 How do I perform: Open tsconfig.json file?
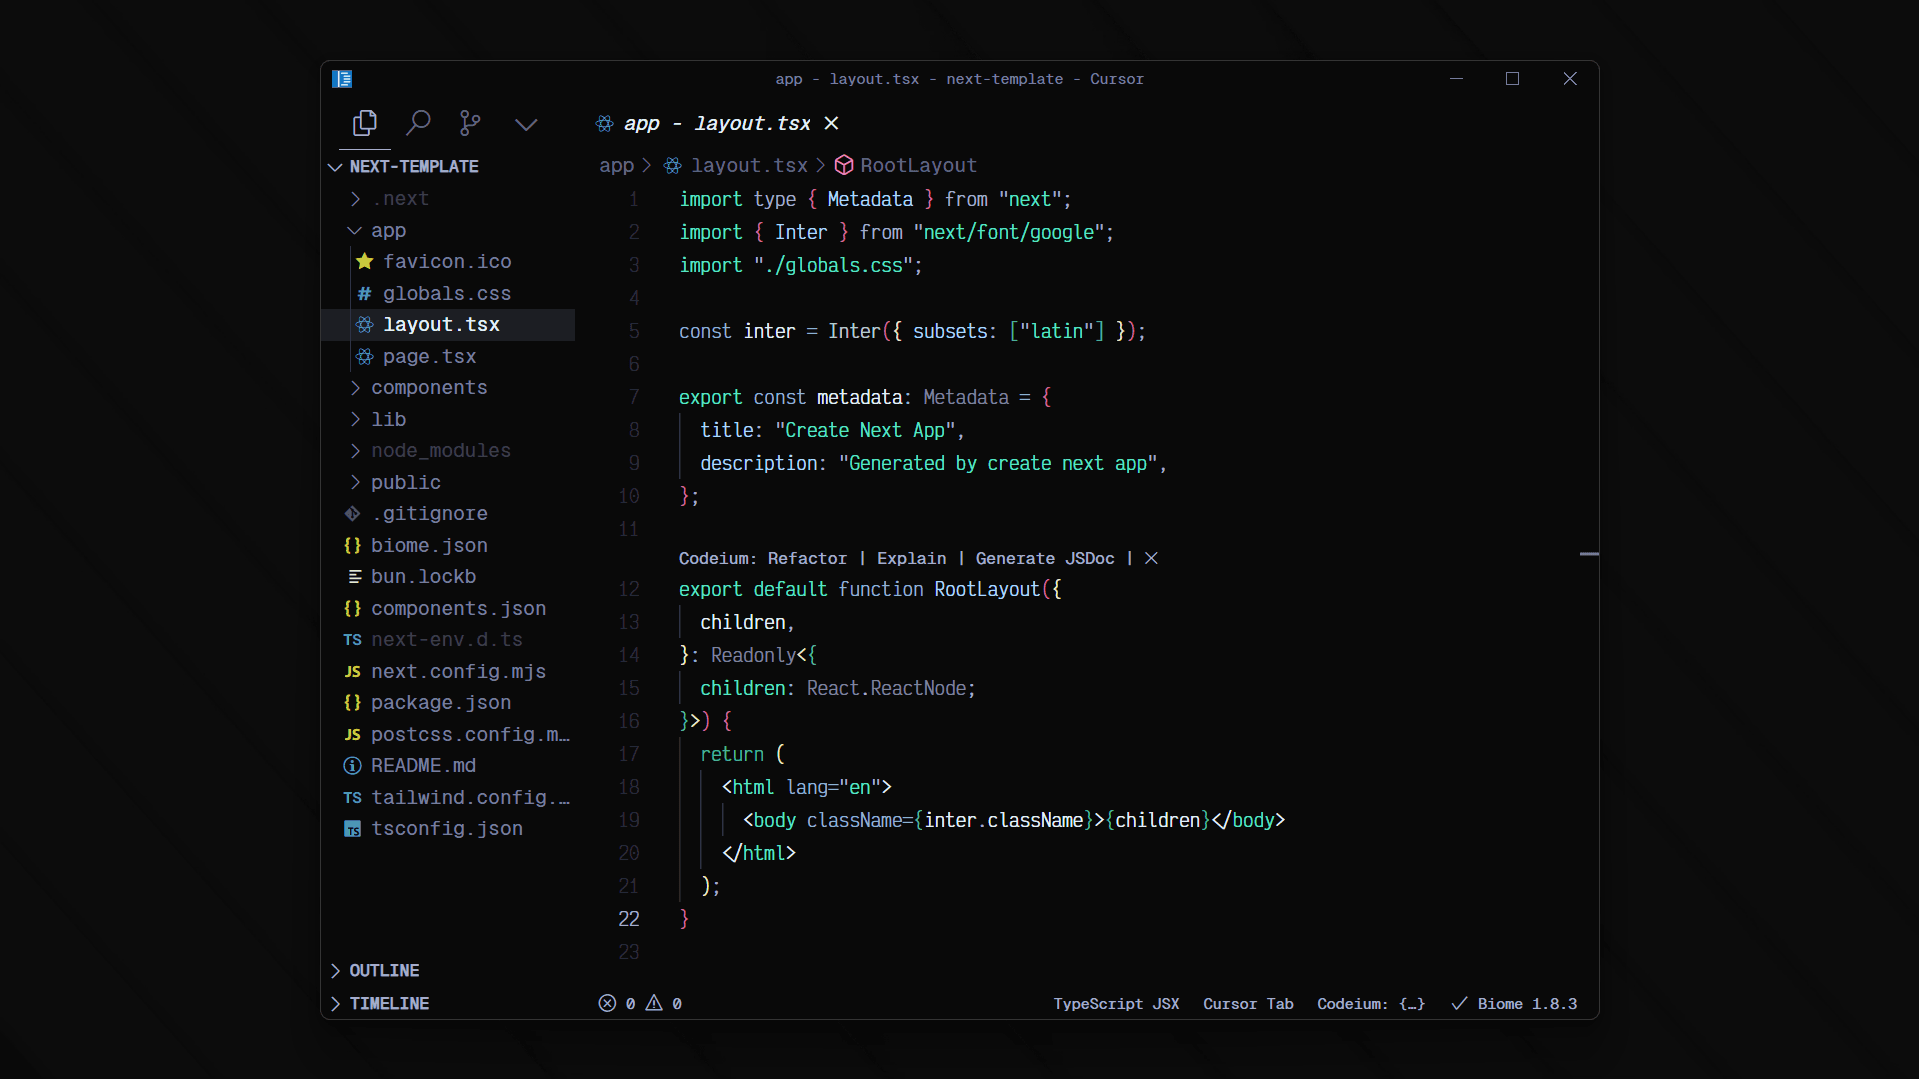pos(447,829)
